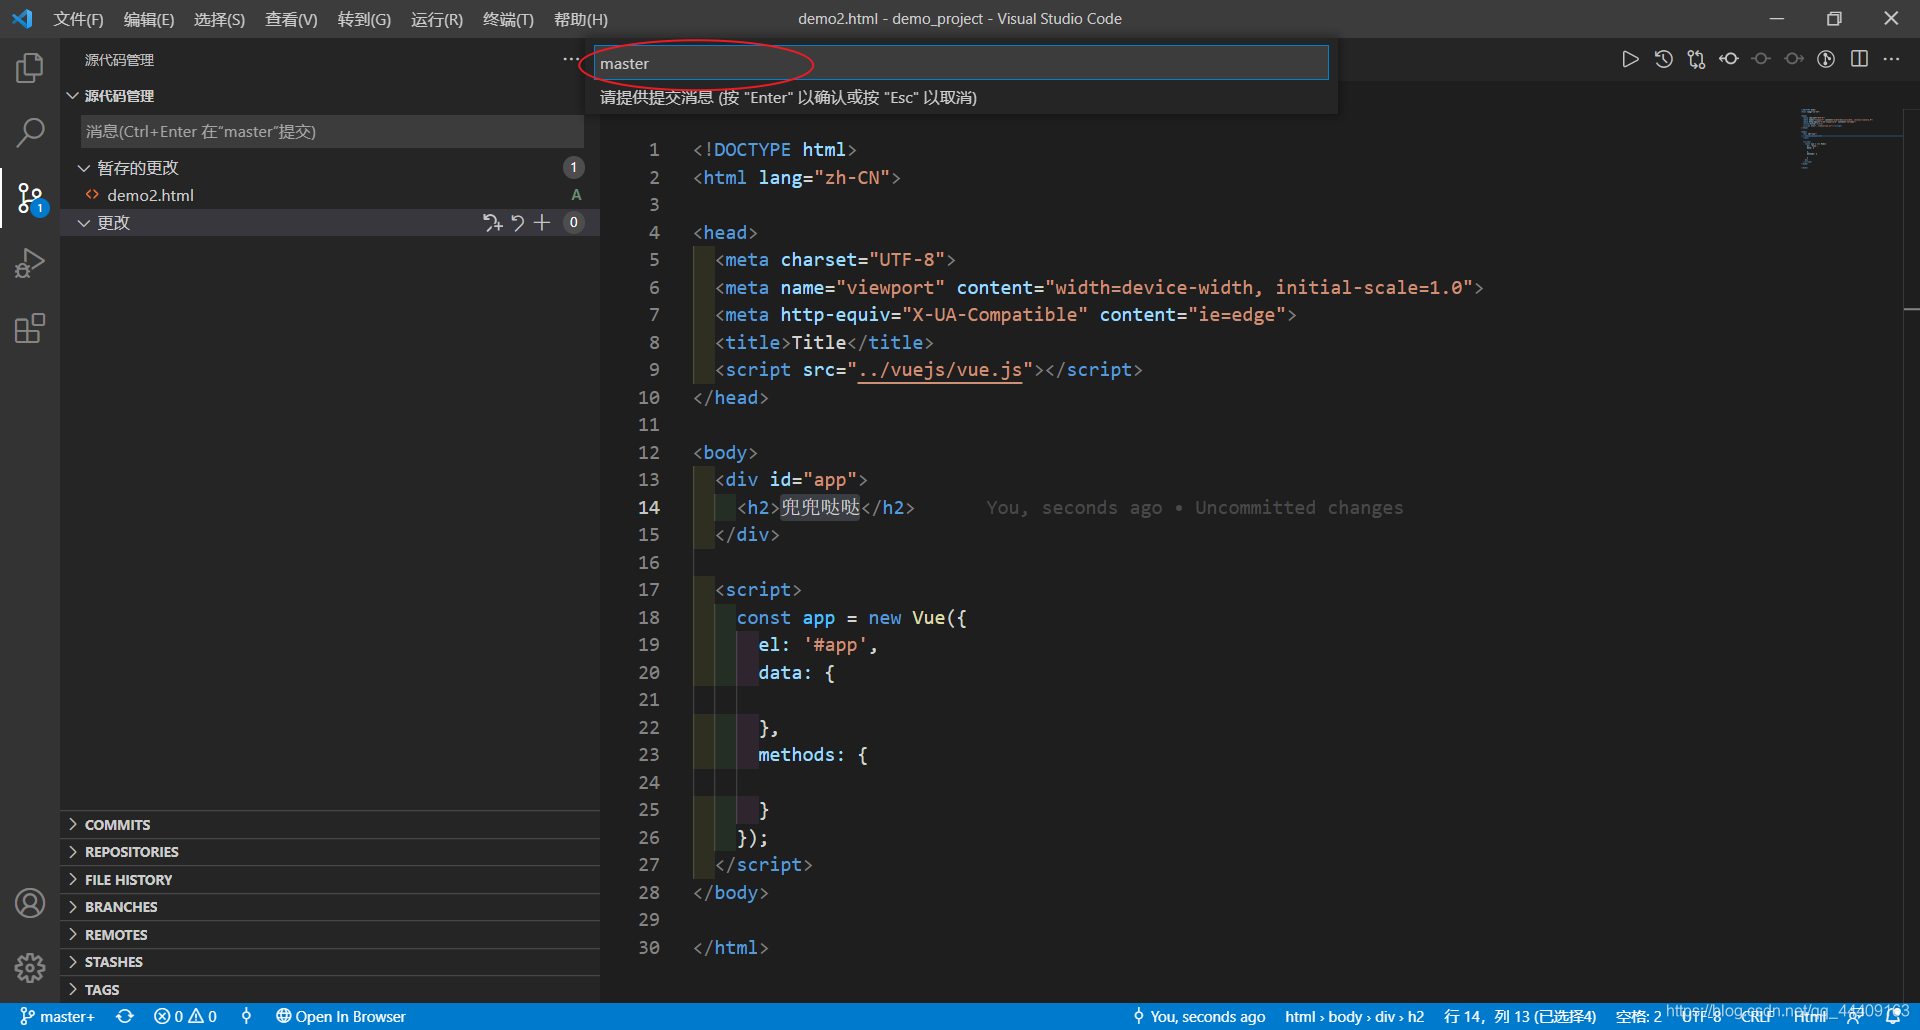This screenshot has height=1030, width=1920.
Task: Open file history clock icon
Action: pyautogui.click(x=1663, y=59)
